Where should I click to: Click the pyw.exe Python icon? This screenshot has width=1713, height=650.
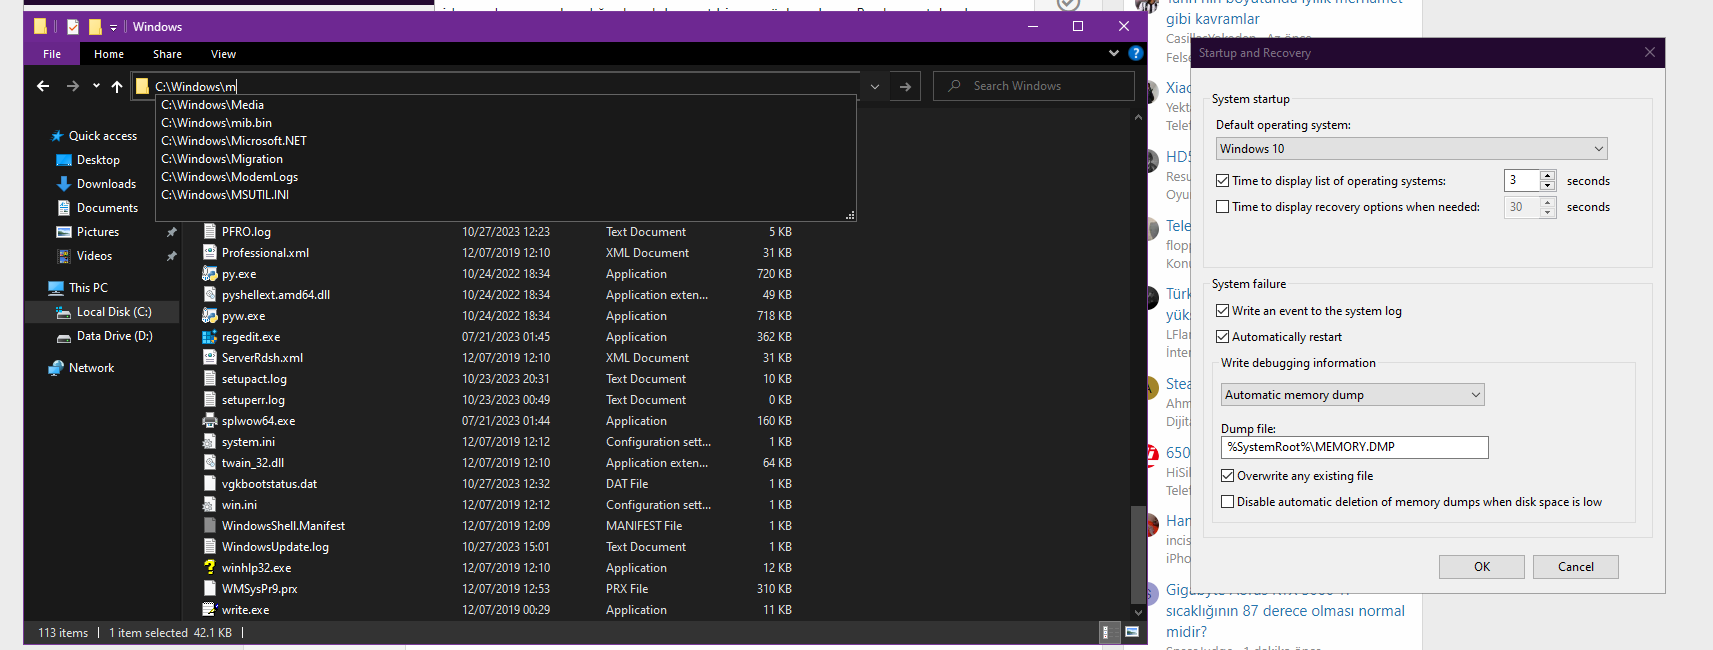pyautogui.click(x=210, y=316)
